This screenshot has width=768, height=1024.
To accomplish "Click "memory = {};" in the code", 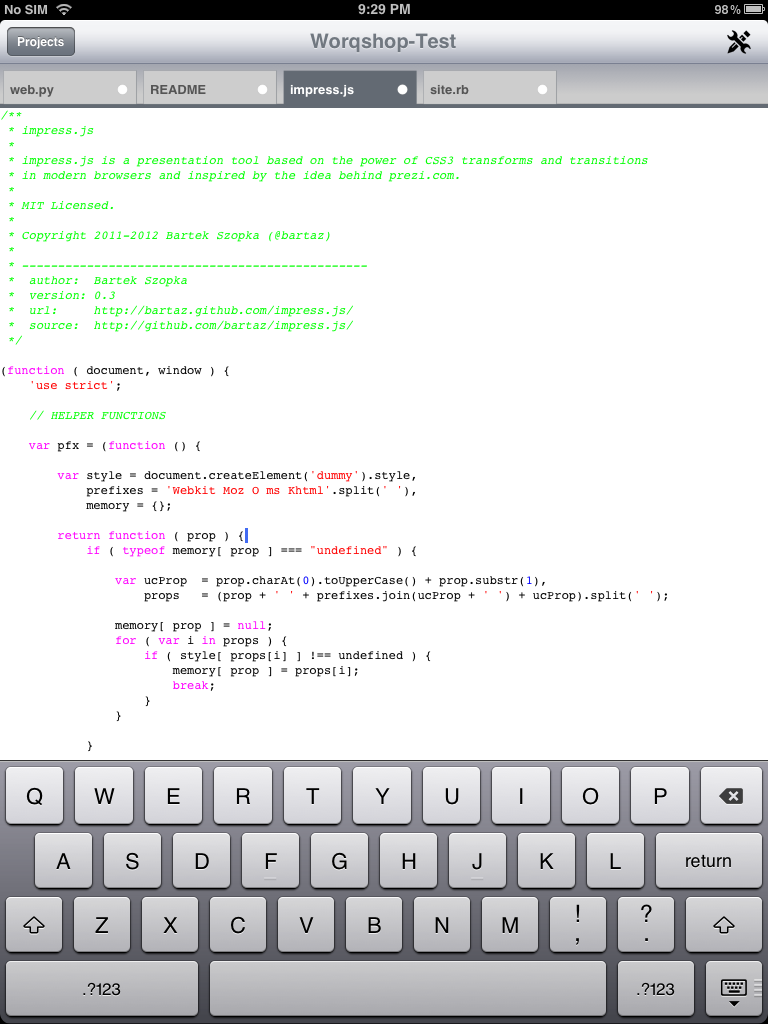I will (129, 505).
